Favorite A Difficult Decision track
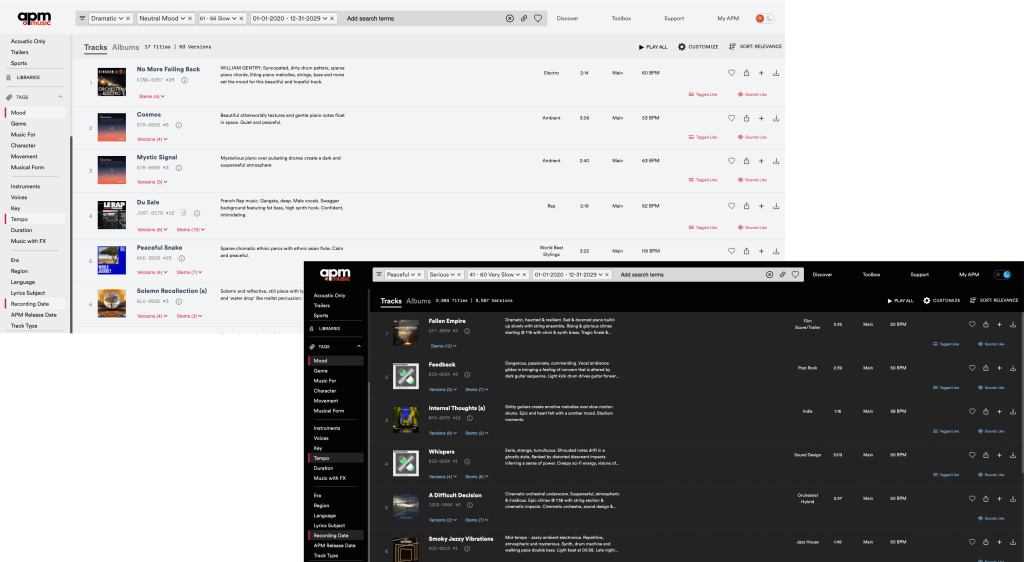Viewport: 1024px width, 562px height. point(972,499)
